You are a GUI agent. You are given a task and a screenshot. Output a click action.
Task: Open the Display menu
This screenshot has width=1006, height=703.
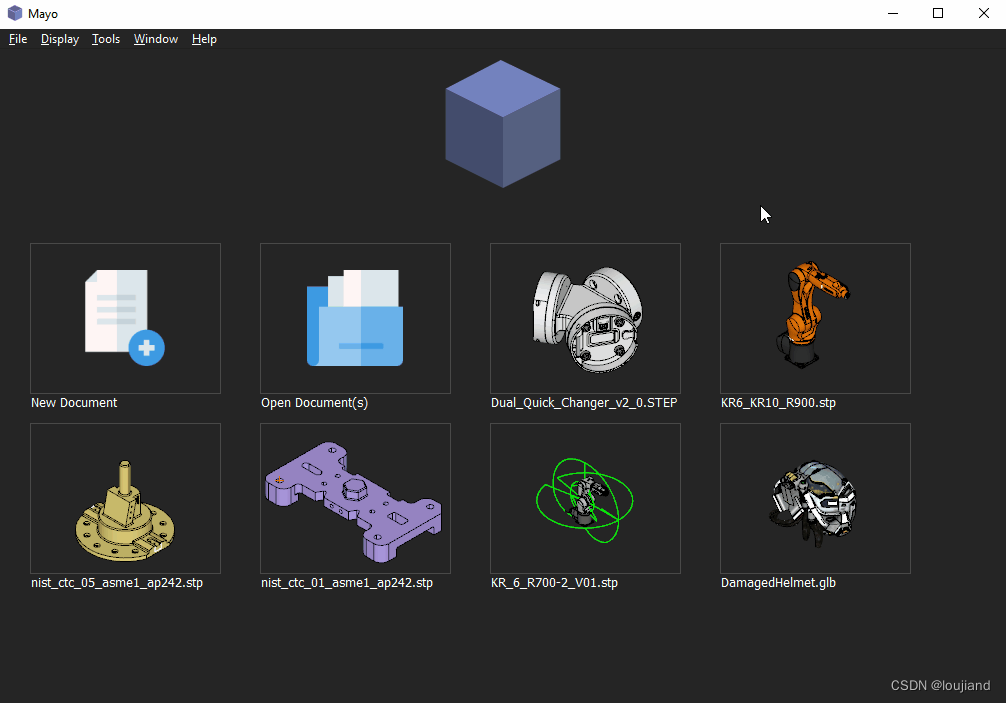point(59,39)
